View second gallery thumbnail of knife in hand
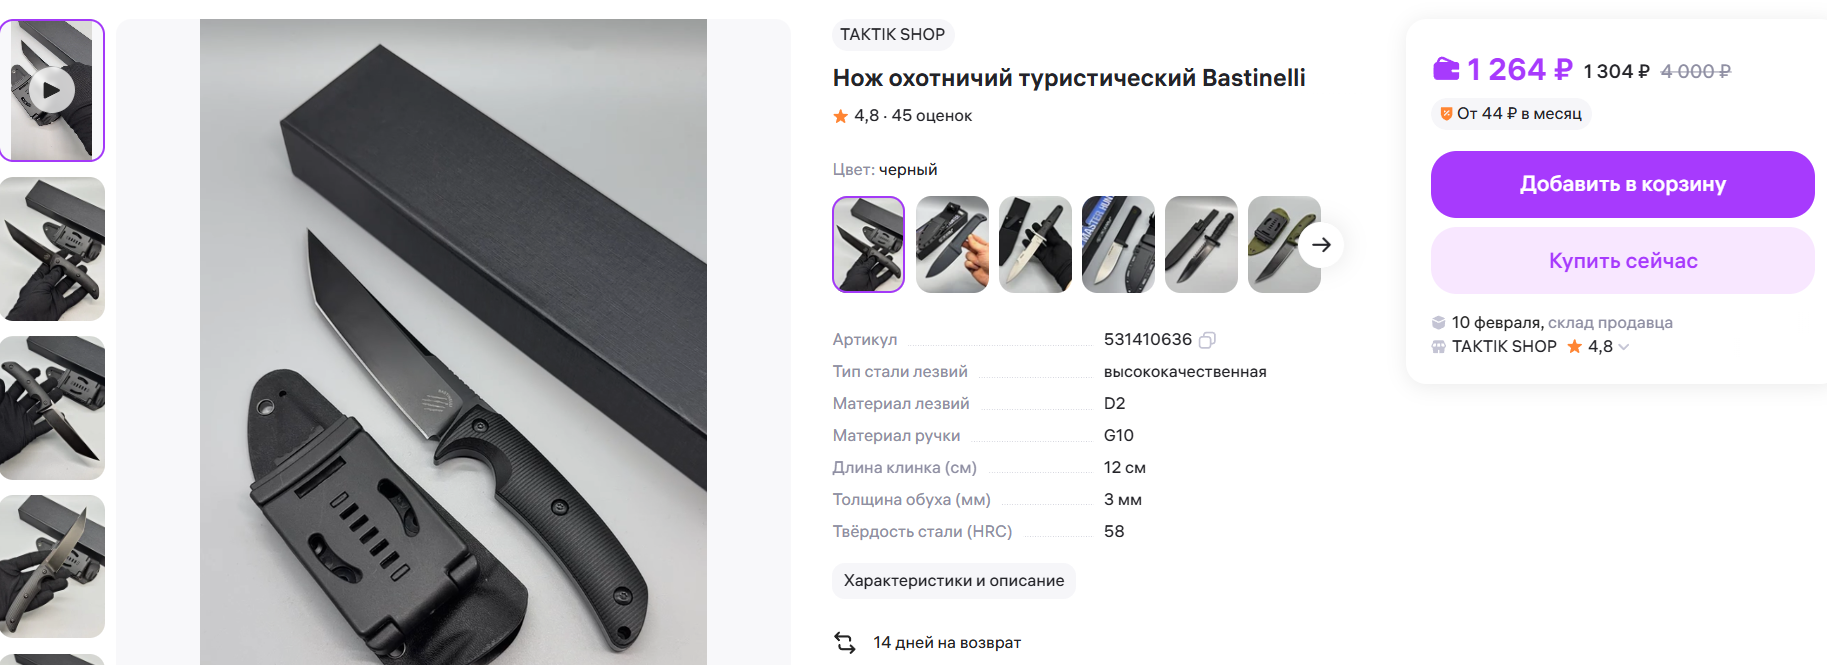Image resolution: width=1827 pixels, height=665 pixels. [x=52, y=249]
